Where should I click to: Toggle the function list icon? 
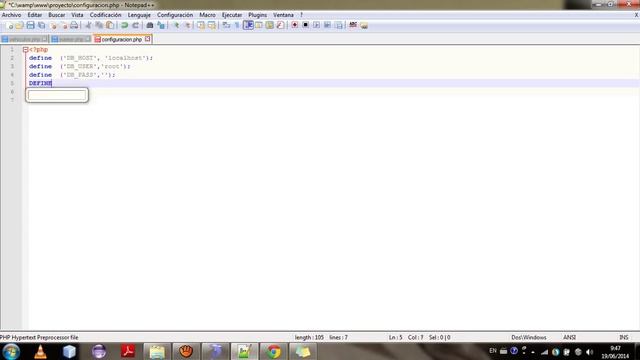click(x=280, y=25)
